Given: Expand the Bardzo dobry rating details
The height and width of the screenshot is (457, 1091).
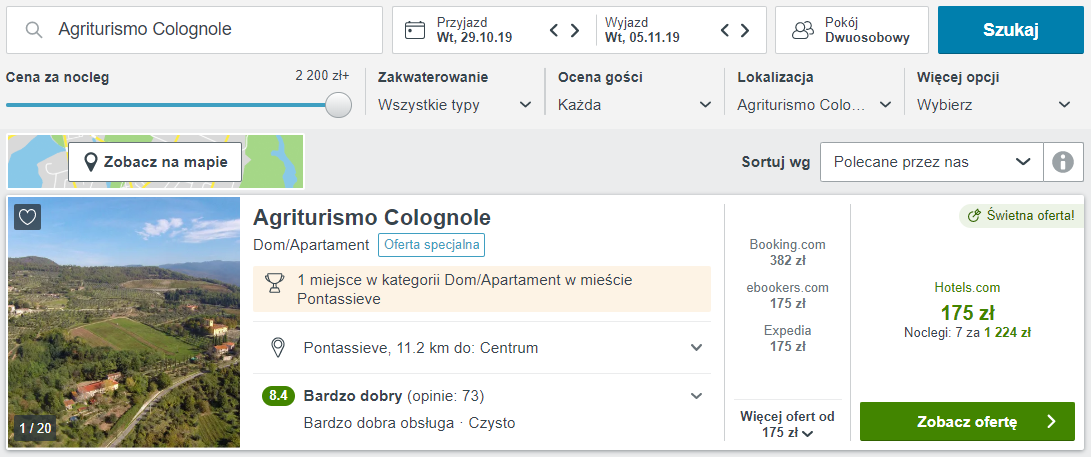Looking at the screenshot, I should click(696, 396).
